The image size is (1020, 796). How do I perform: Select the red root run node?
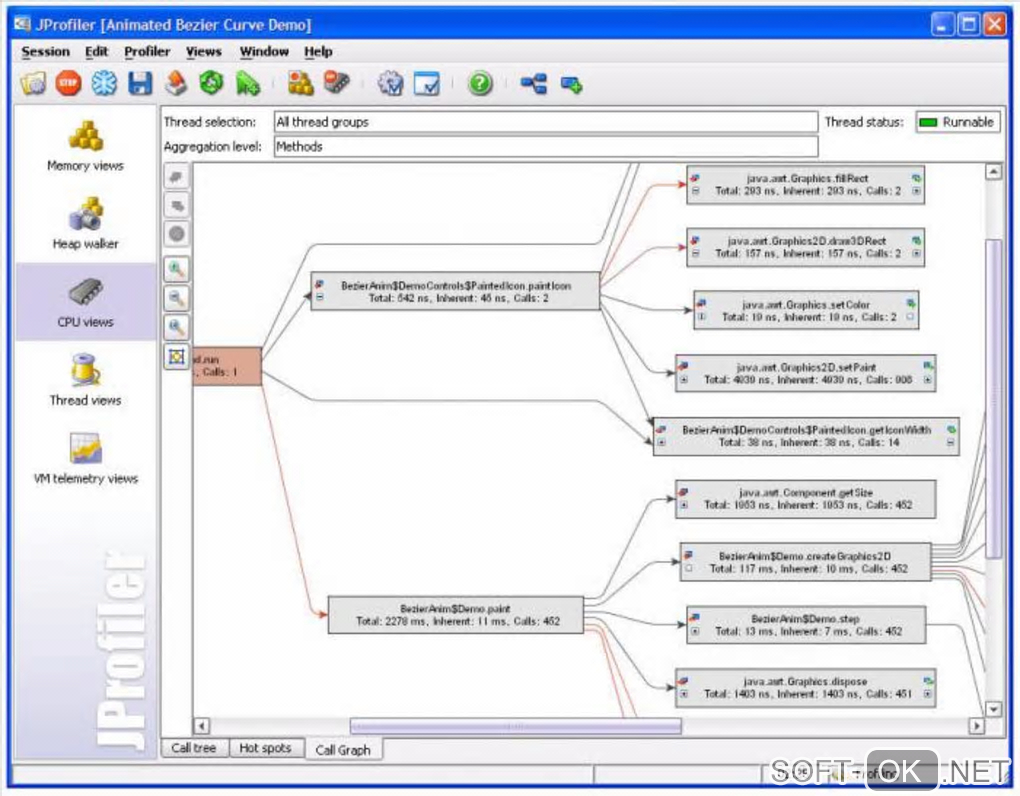pos(228,365)
